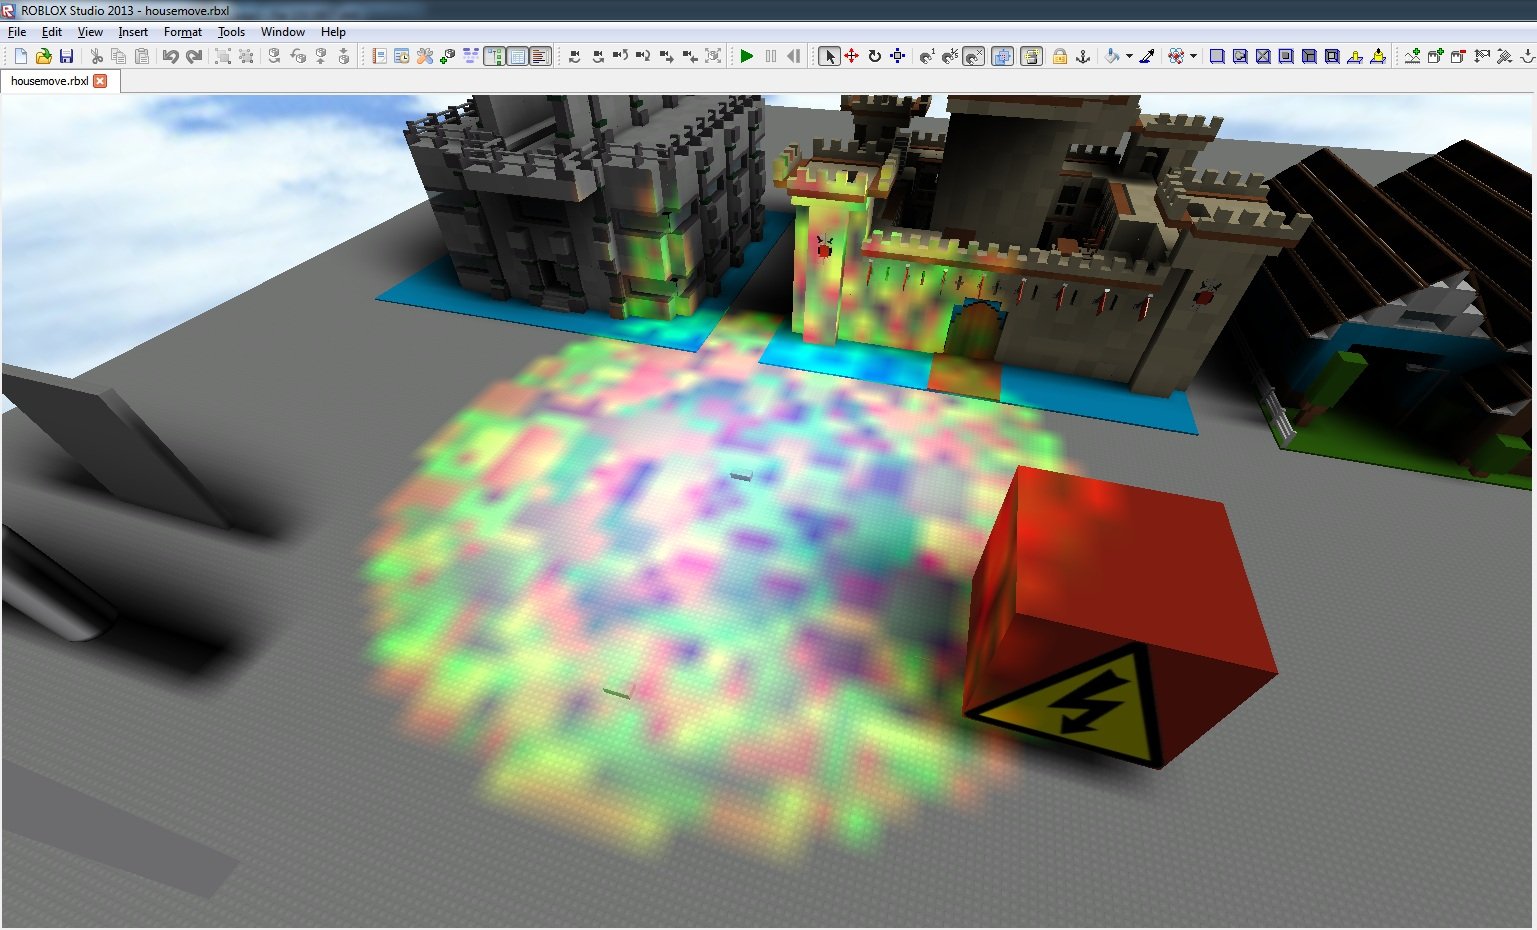
Task: Pause the running simulation
Action: point(770,56)
